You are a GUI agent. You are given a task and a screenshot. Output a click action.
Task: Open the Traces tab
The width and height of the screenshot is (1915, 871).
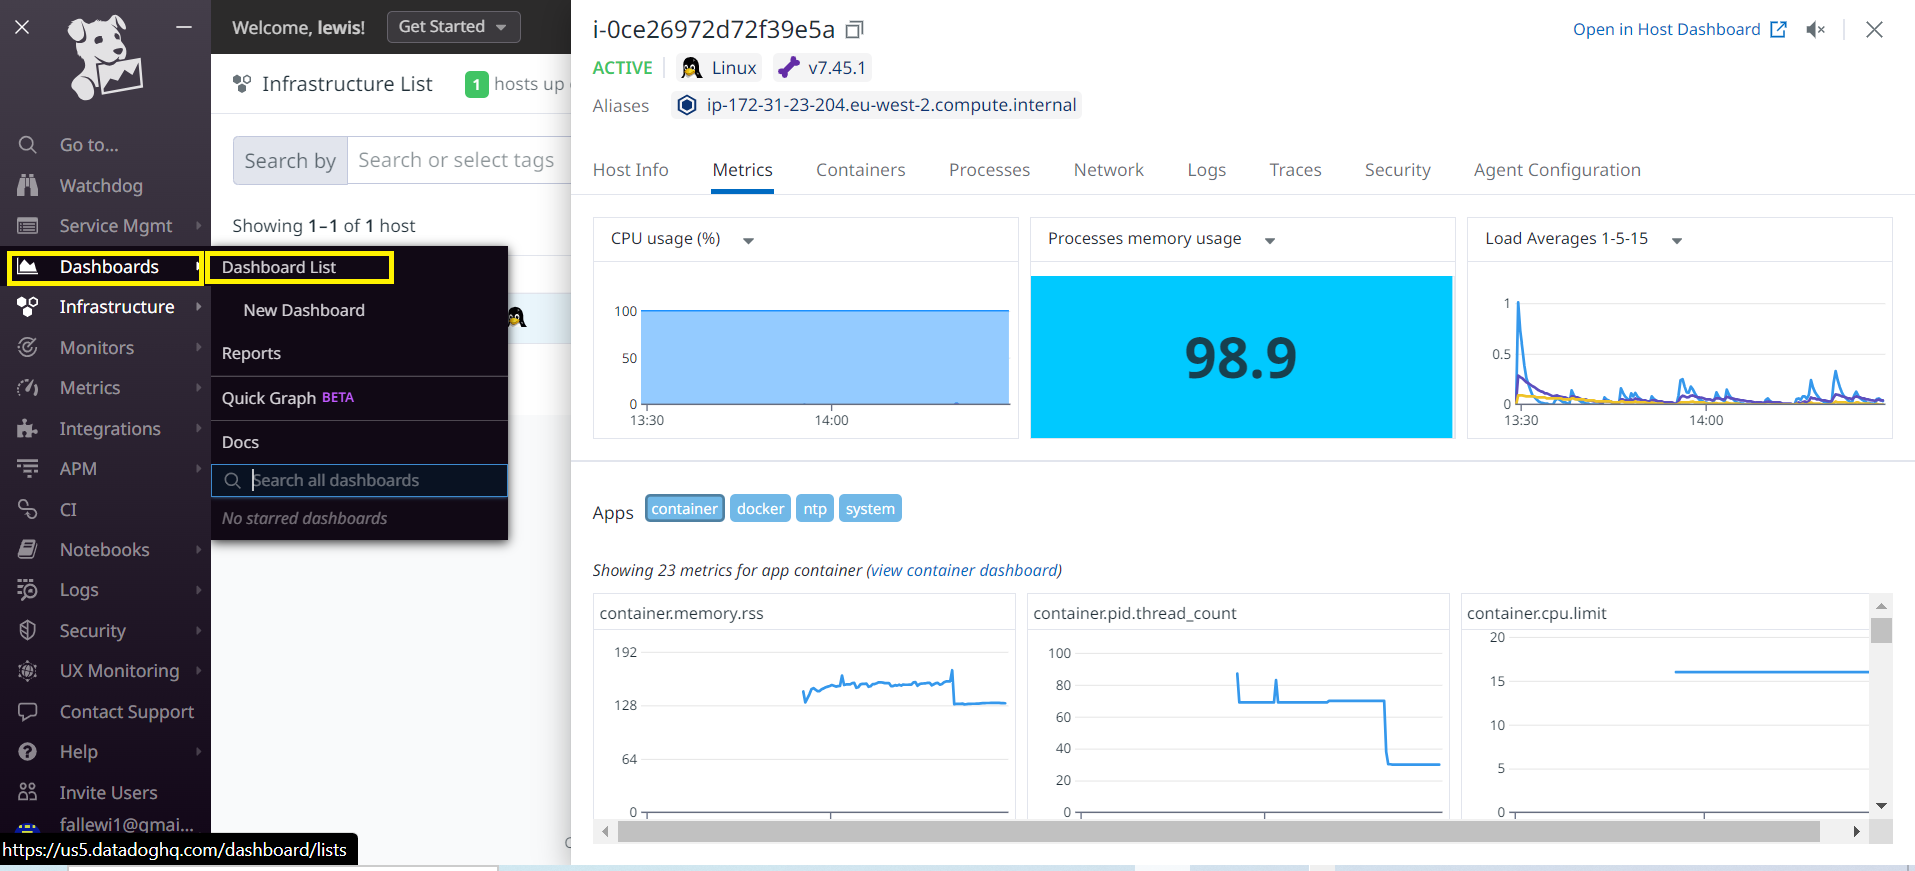point(1295,170)
